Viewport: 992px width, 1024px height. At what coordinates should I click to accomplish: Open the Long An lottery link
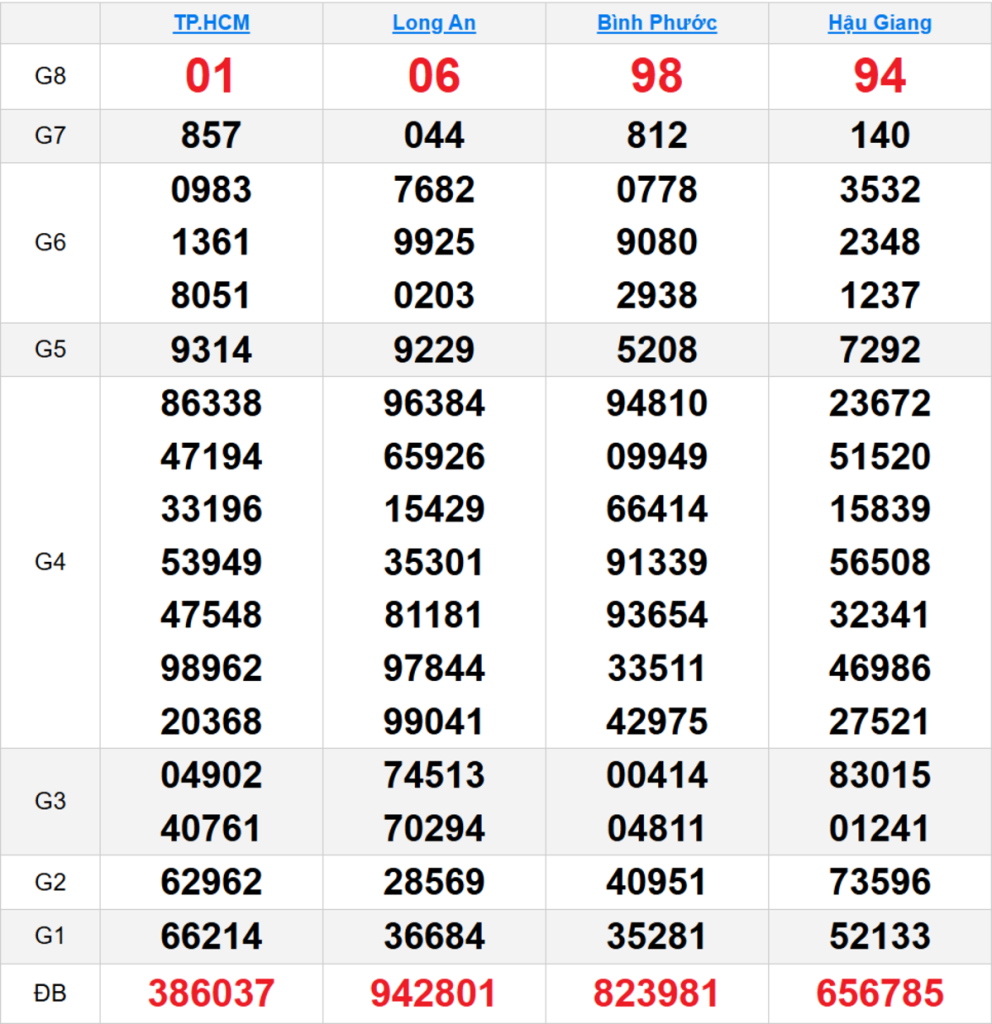(434, 23)
